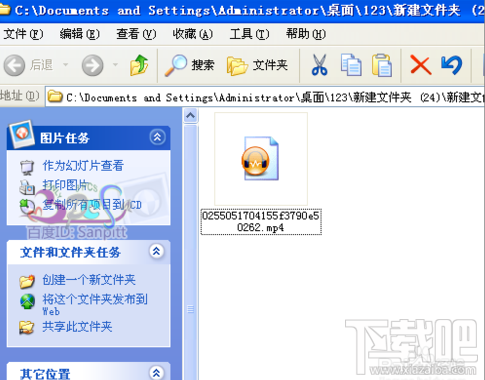485x380 pixels.
Task: Open the 文件(F) menu
Action: pyautogui.click(x=23, y=34)
